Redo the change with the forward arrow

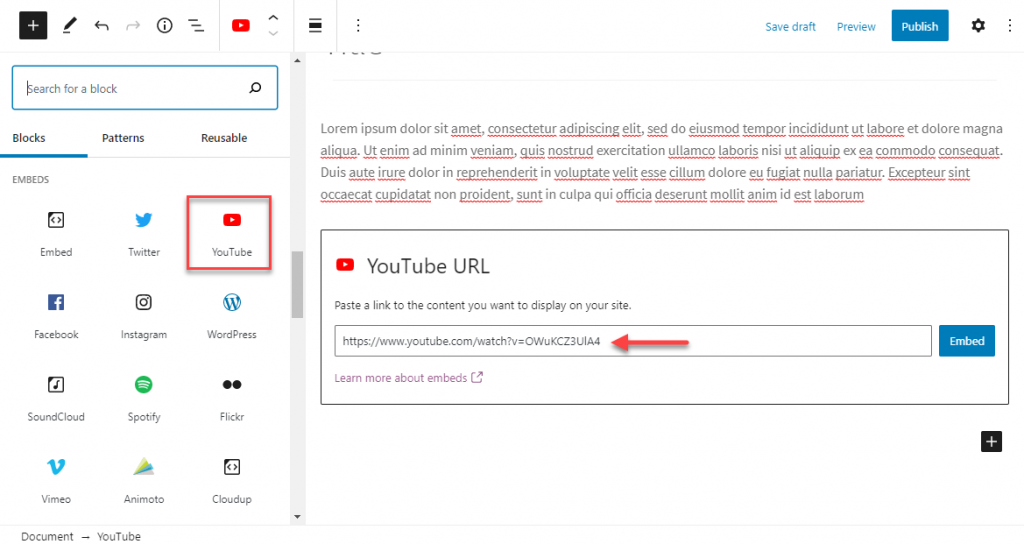pyautogui.click(x=133, y=25)
